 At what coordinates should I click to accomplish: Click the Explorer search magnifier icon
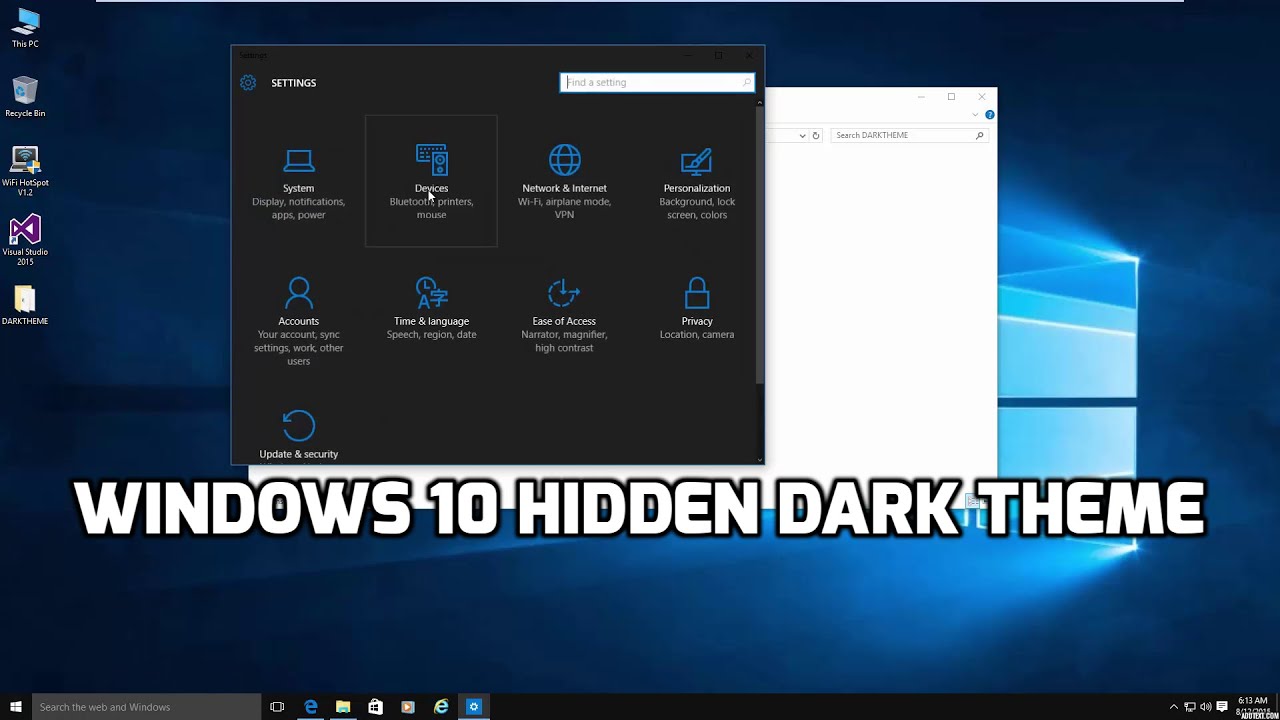[x=979, y=135]
